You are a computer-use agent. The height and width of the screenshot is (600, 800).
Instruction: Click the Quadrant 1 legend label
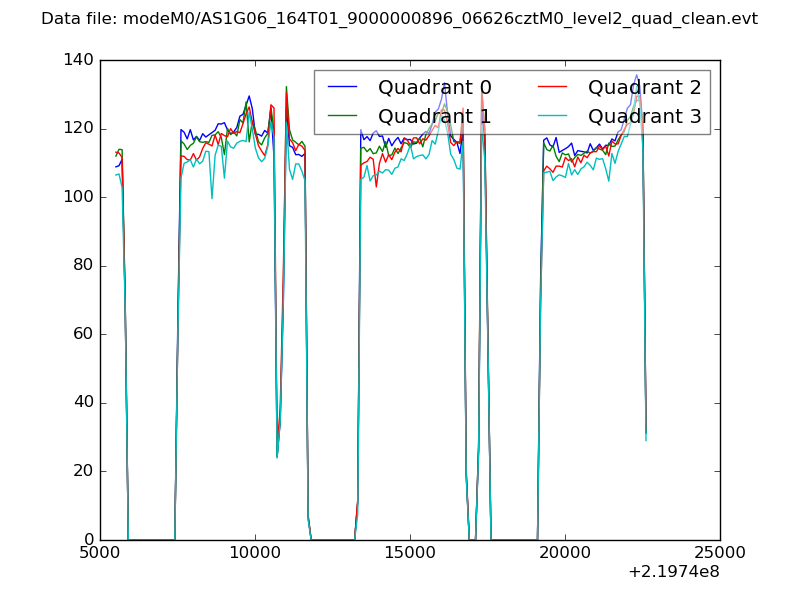coord(434,116)
